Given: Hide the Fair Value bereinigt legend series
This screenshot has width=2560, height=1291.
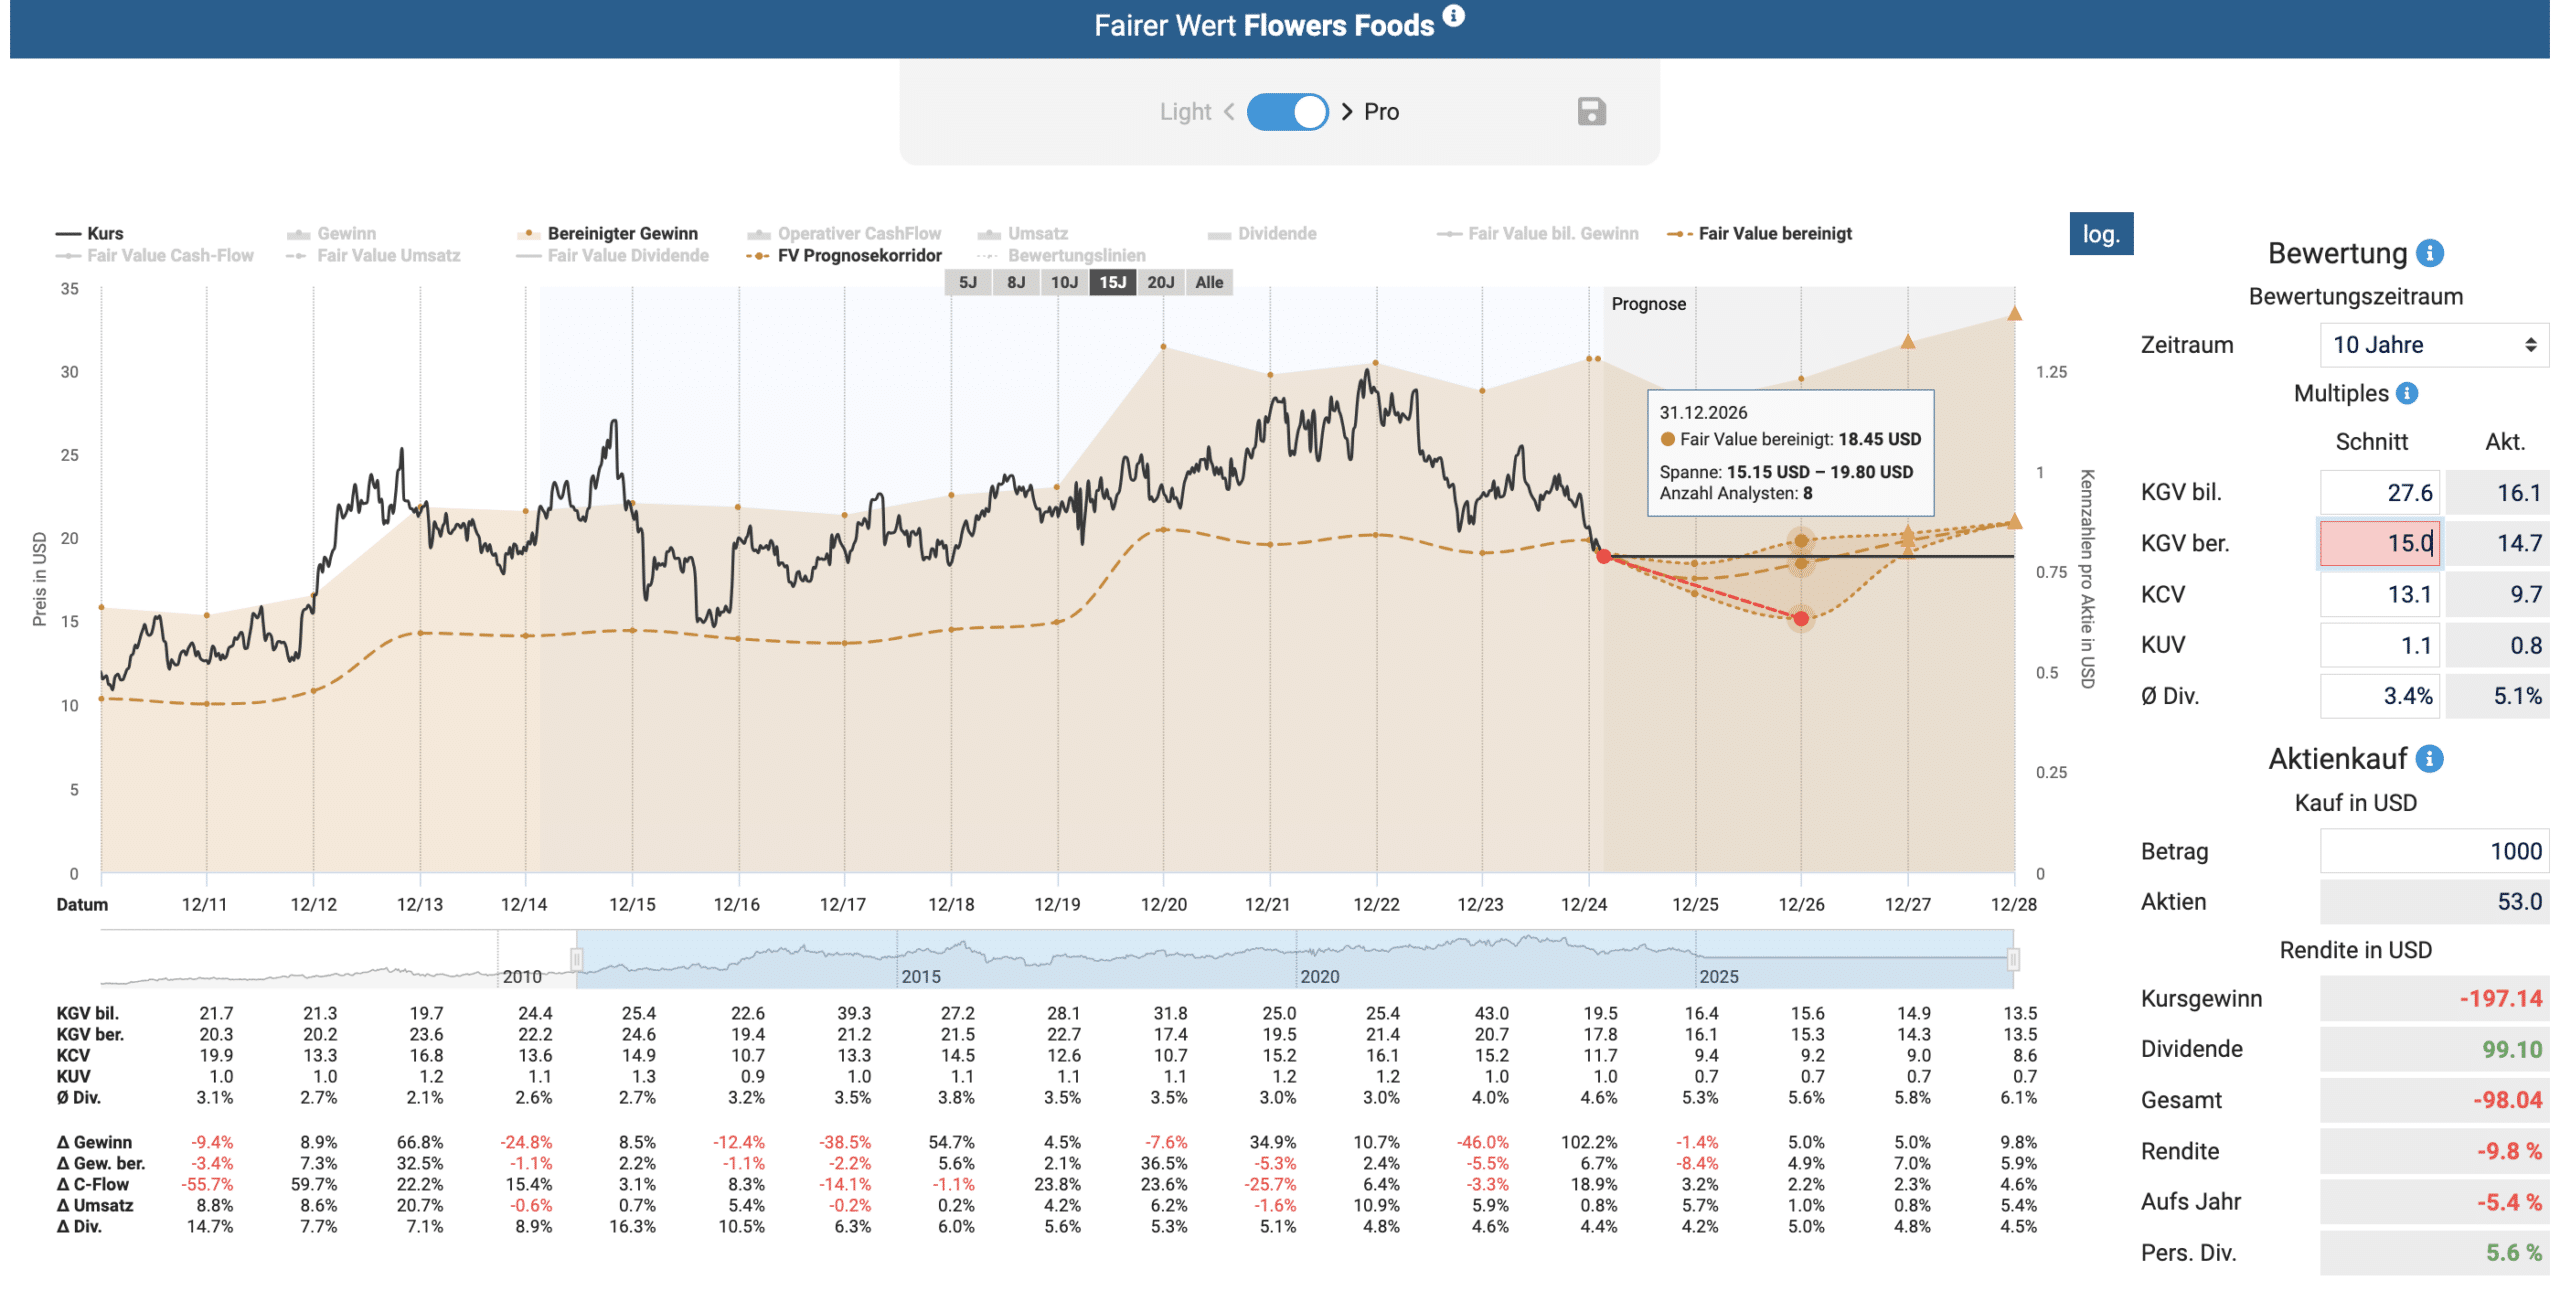Looking at the screenshot, I should coord(1759,233).
